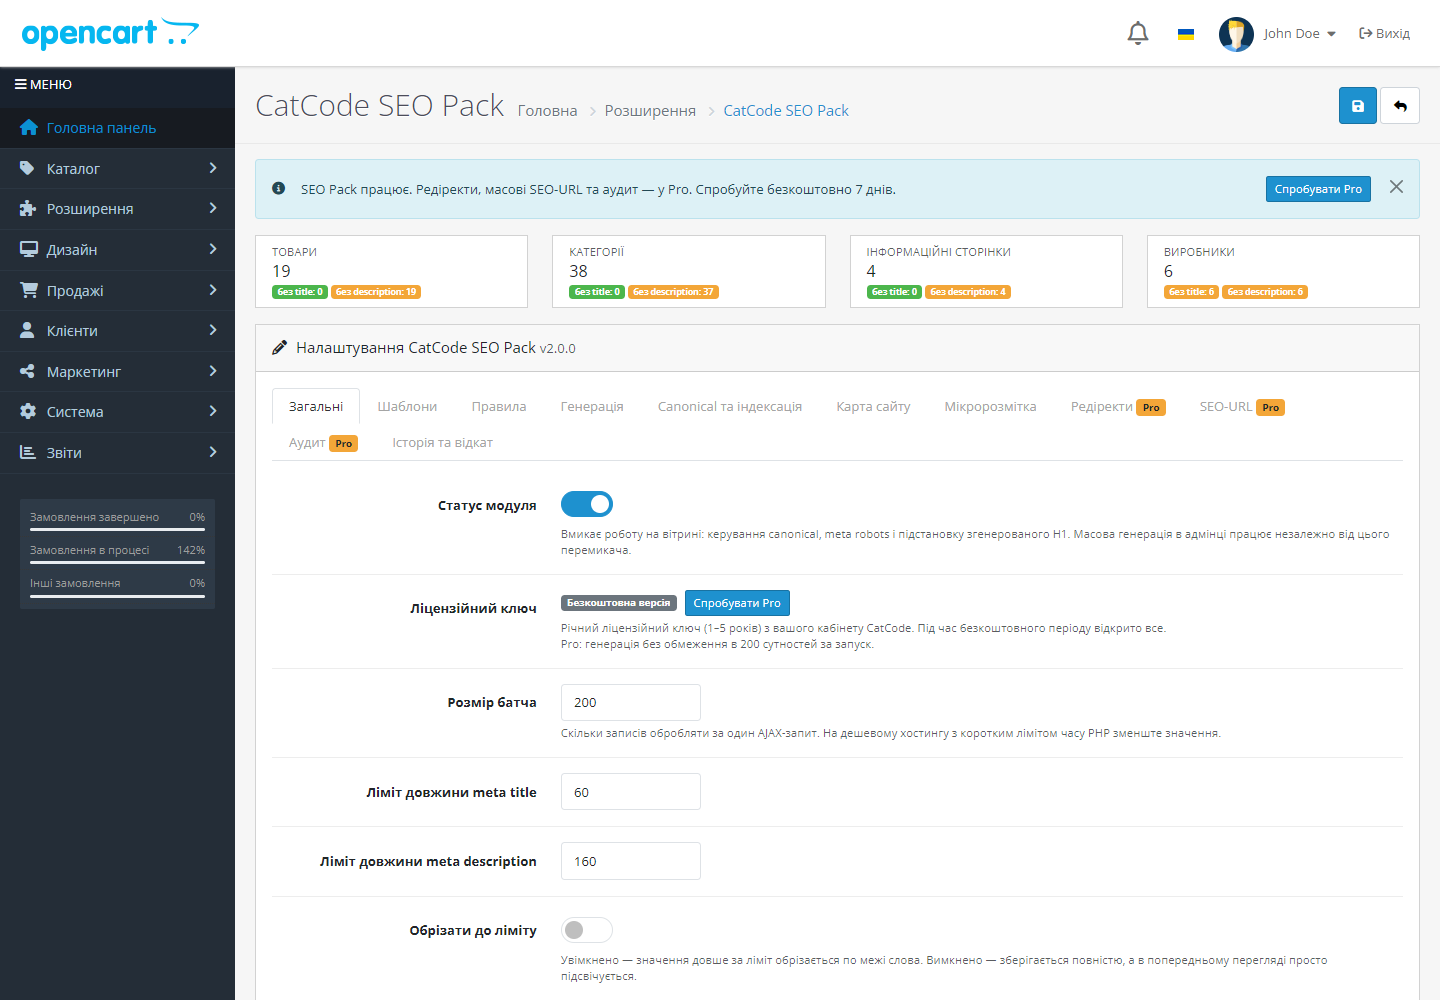Screen dimensions: 1440x1000
Task: Expand the Продажі menu chevron
Action: [213, 290]
